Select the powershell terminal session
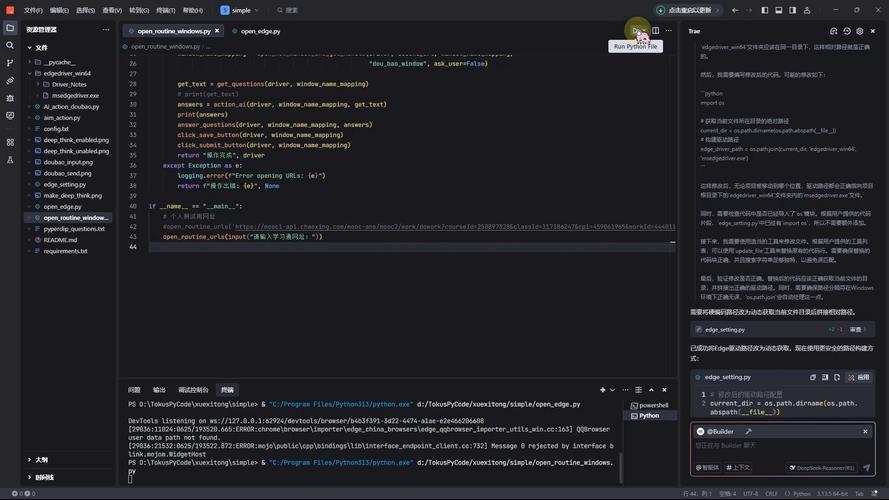This screenshot has width=889, height=500. [650, 405]
